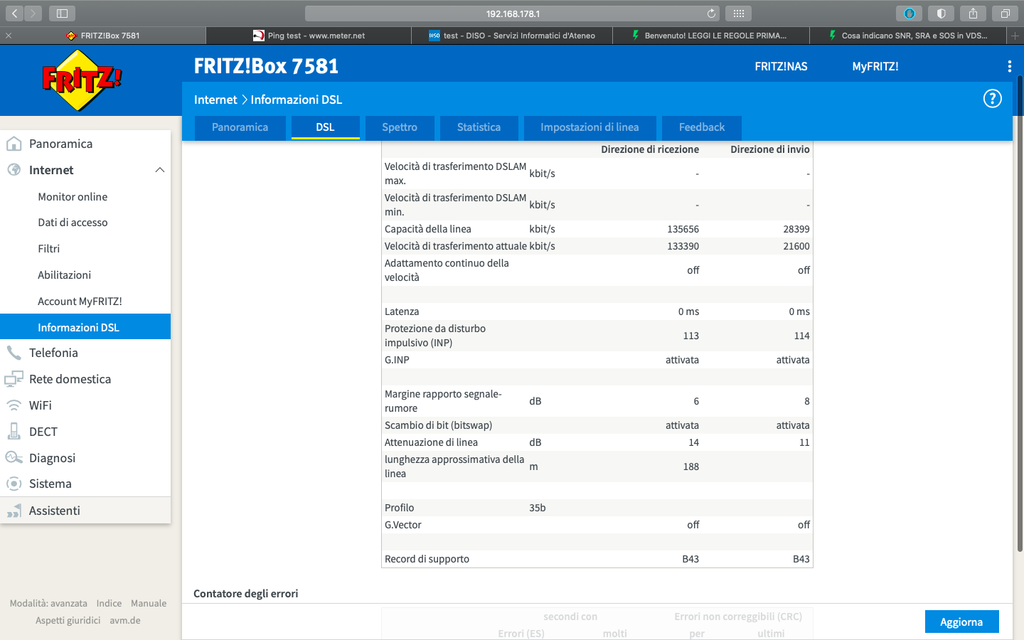Open Abilitazioni in sidebar

[x=64, y=275]
